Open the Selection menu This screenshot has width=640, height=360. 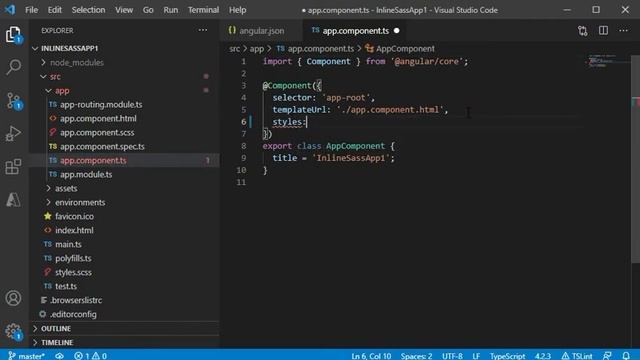click(89, 10)
